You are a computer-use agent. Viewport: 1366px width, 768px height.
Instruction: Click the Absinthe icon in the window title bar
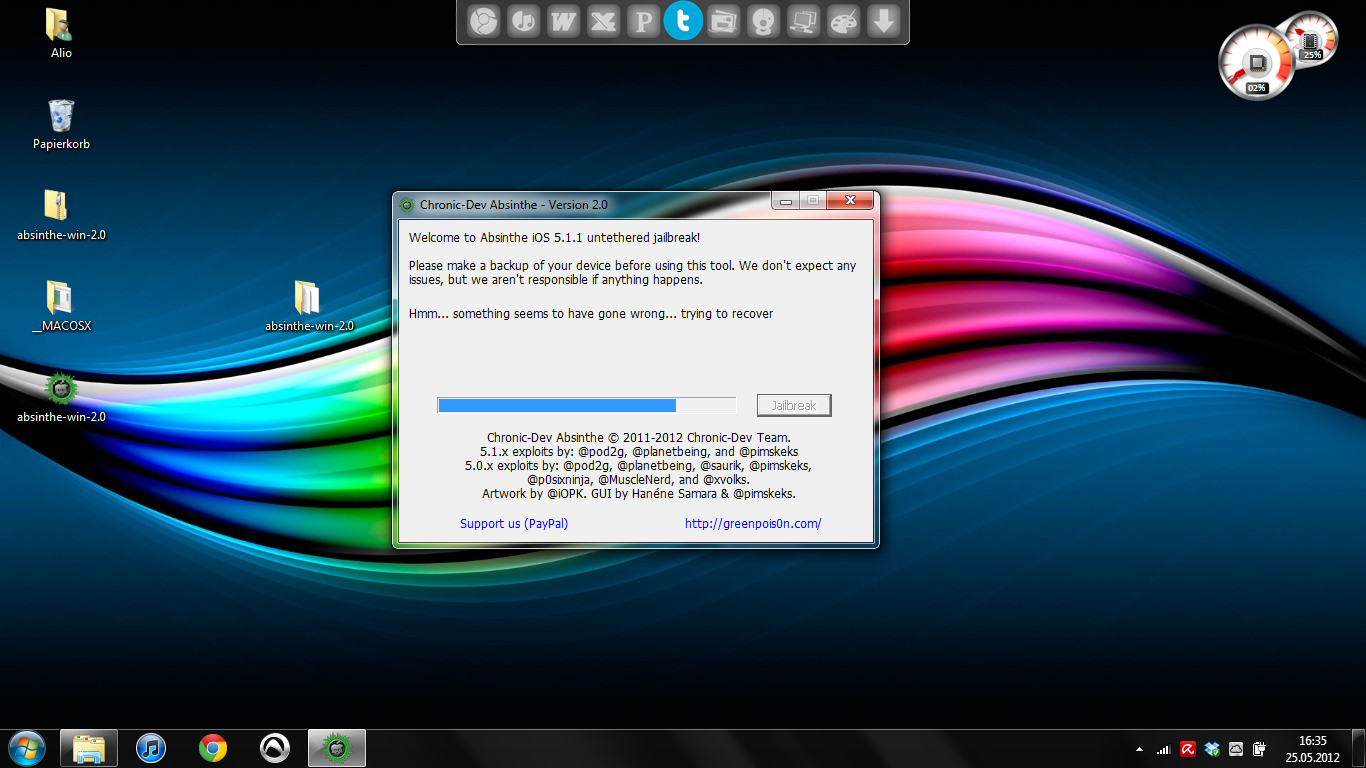tap(407, 205)
